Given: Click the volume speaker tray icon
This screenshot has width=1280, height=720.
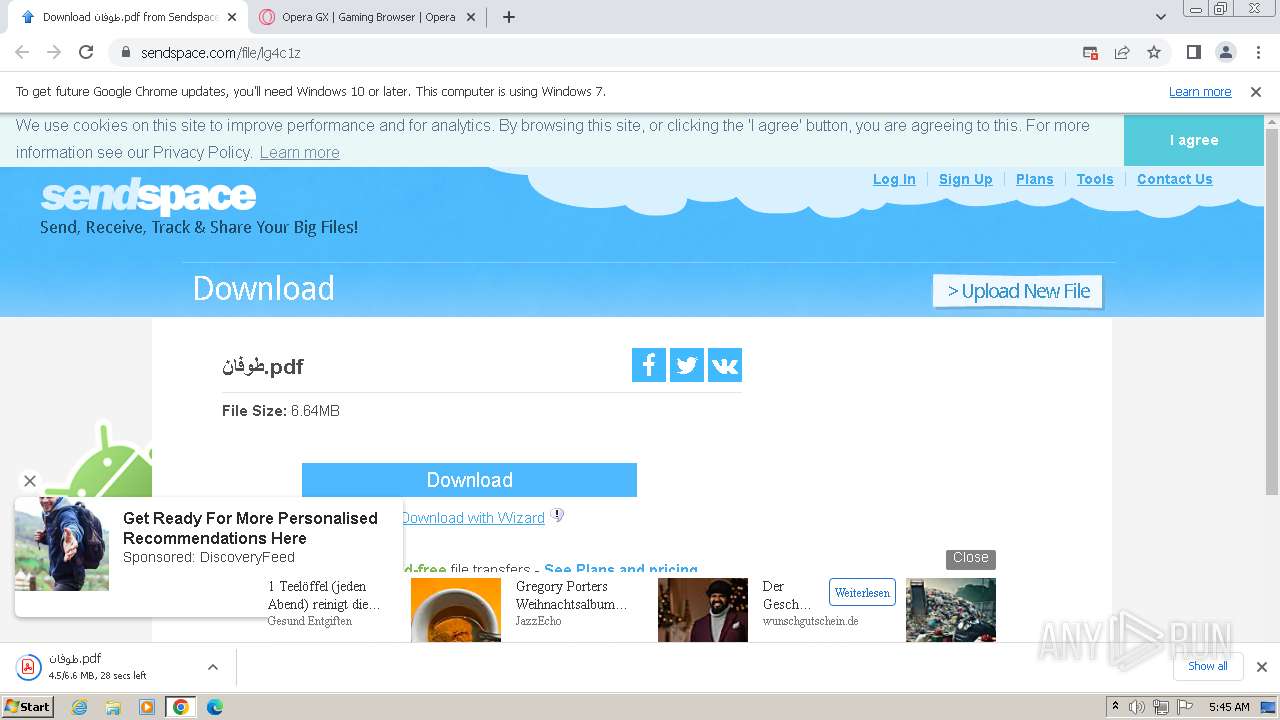Looking at the screenshot, I should click(x=1137, y=707).
